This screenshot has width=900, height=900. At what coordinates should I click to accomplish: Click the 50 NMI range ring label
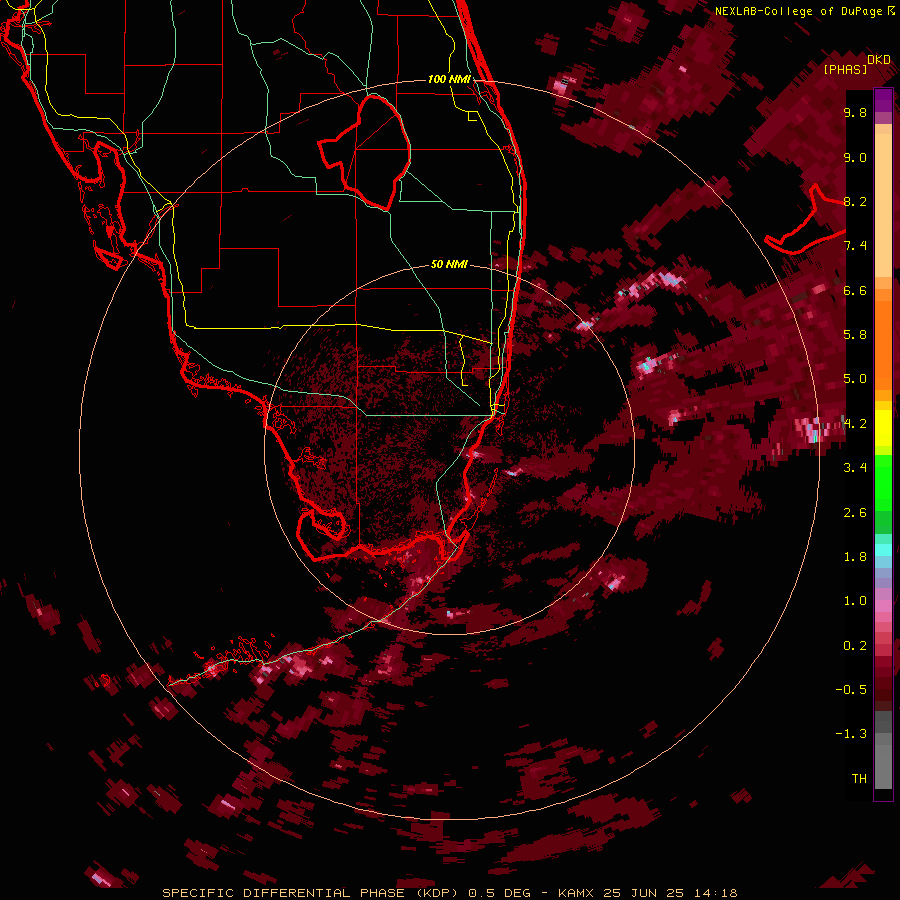pos(449,264)
